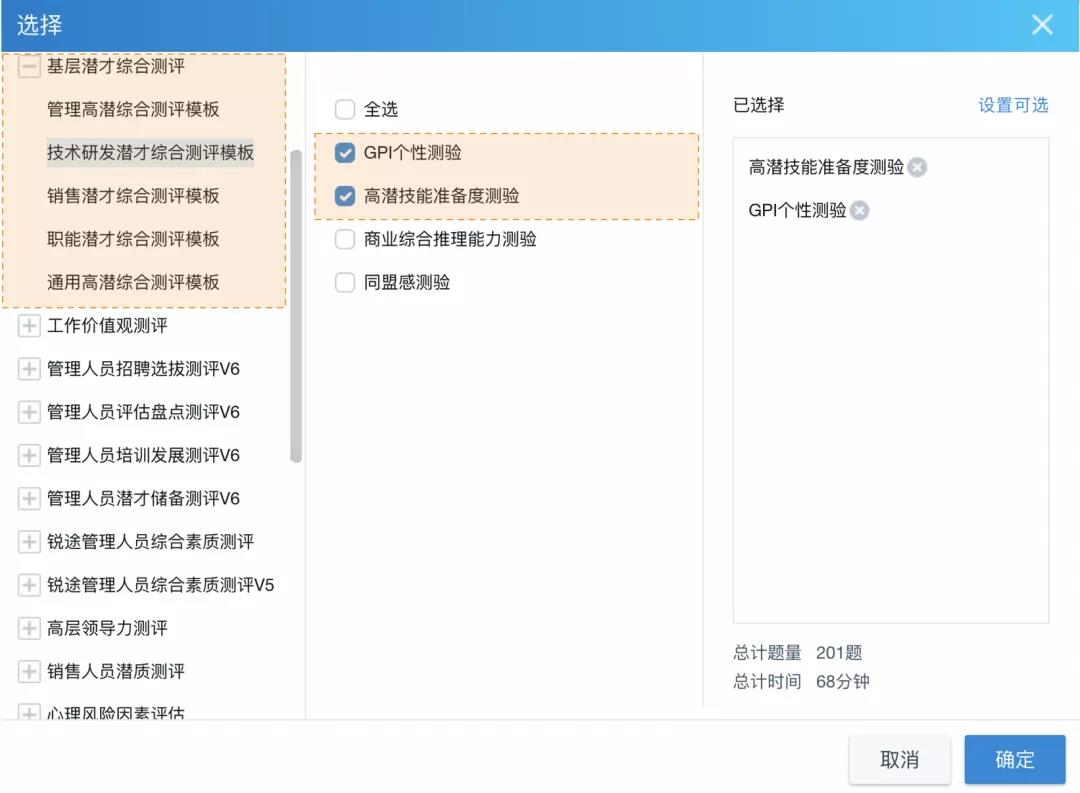Enable the 商业综合推理能力测验 checkbox
1080x793 pixels.
click(345, 239)
